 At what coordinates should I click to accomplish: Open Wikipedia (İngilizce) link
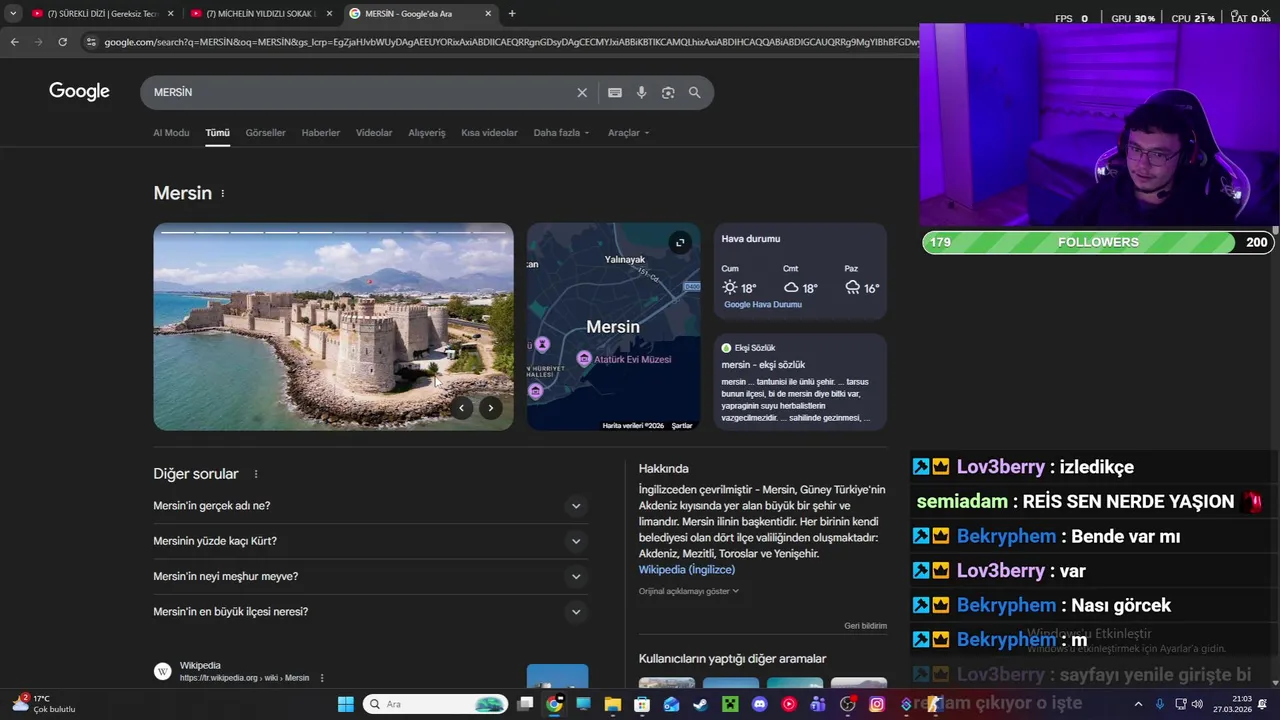coord(687,570)
